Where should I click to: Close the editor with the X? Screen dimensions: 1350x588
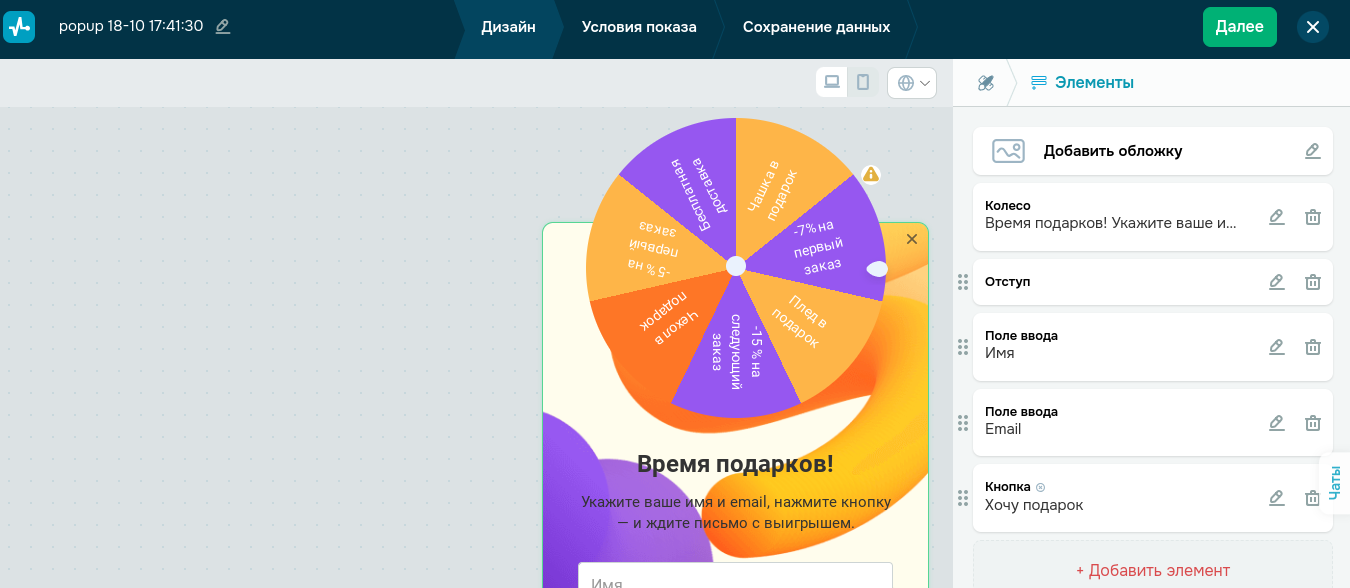click(x=1313, y=27)
